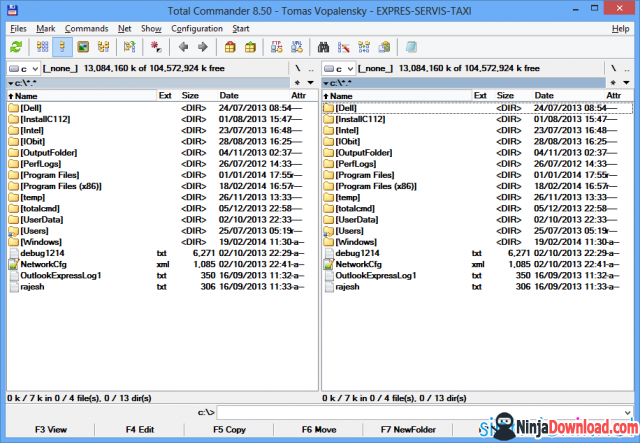Open right panel favorites star dropdown
This screenshot has height=443, width=640.
[613, 83]
